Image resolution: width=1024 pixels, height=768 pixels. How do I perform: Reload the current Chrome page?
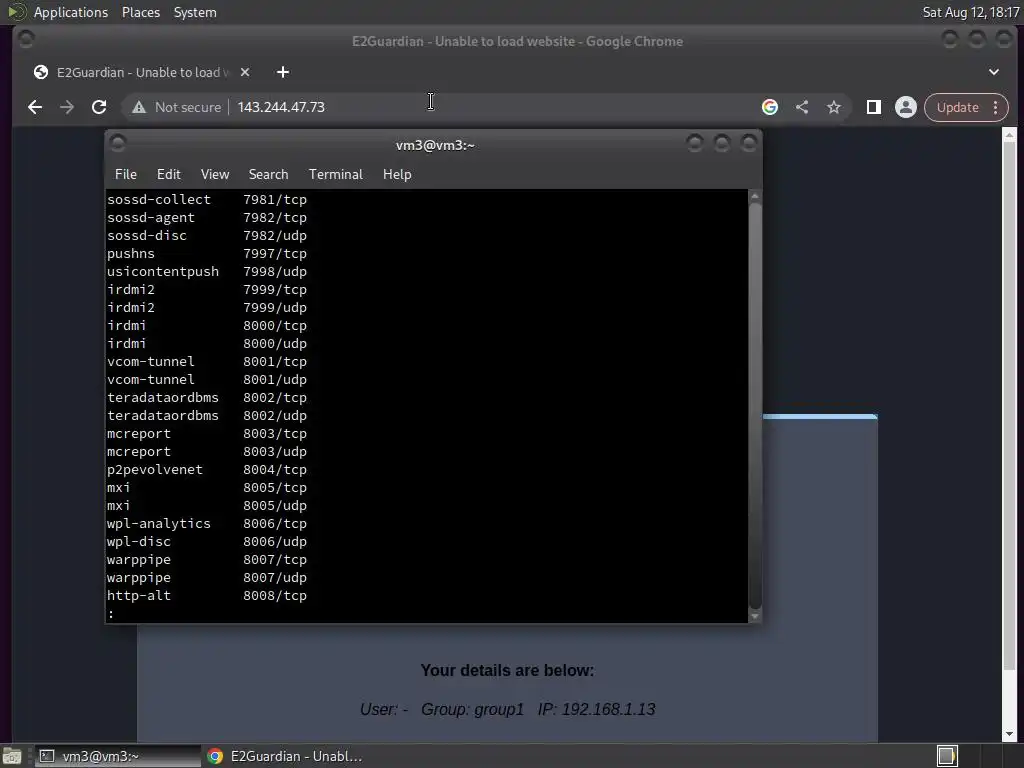tap(99, 107)
